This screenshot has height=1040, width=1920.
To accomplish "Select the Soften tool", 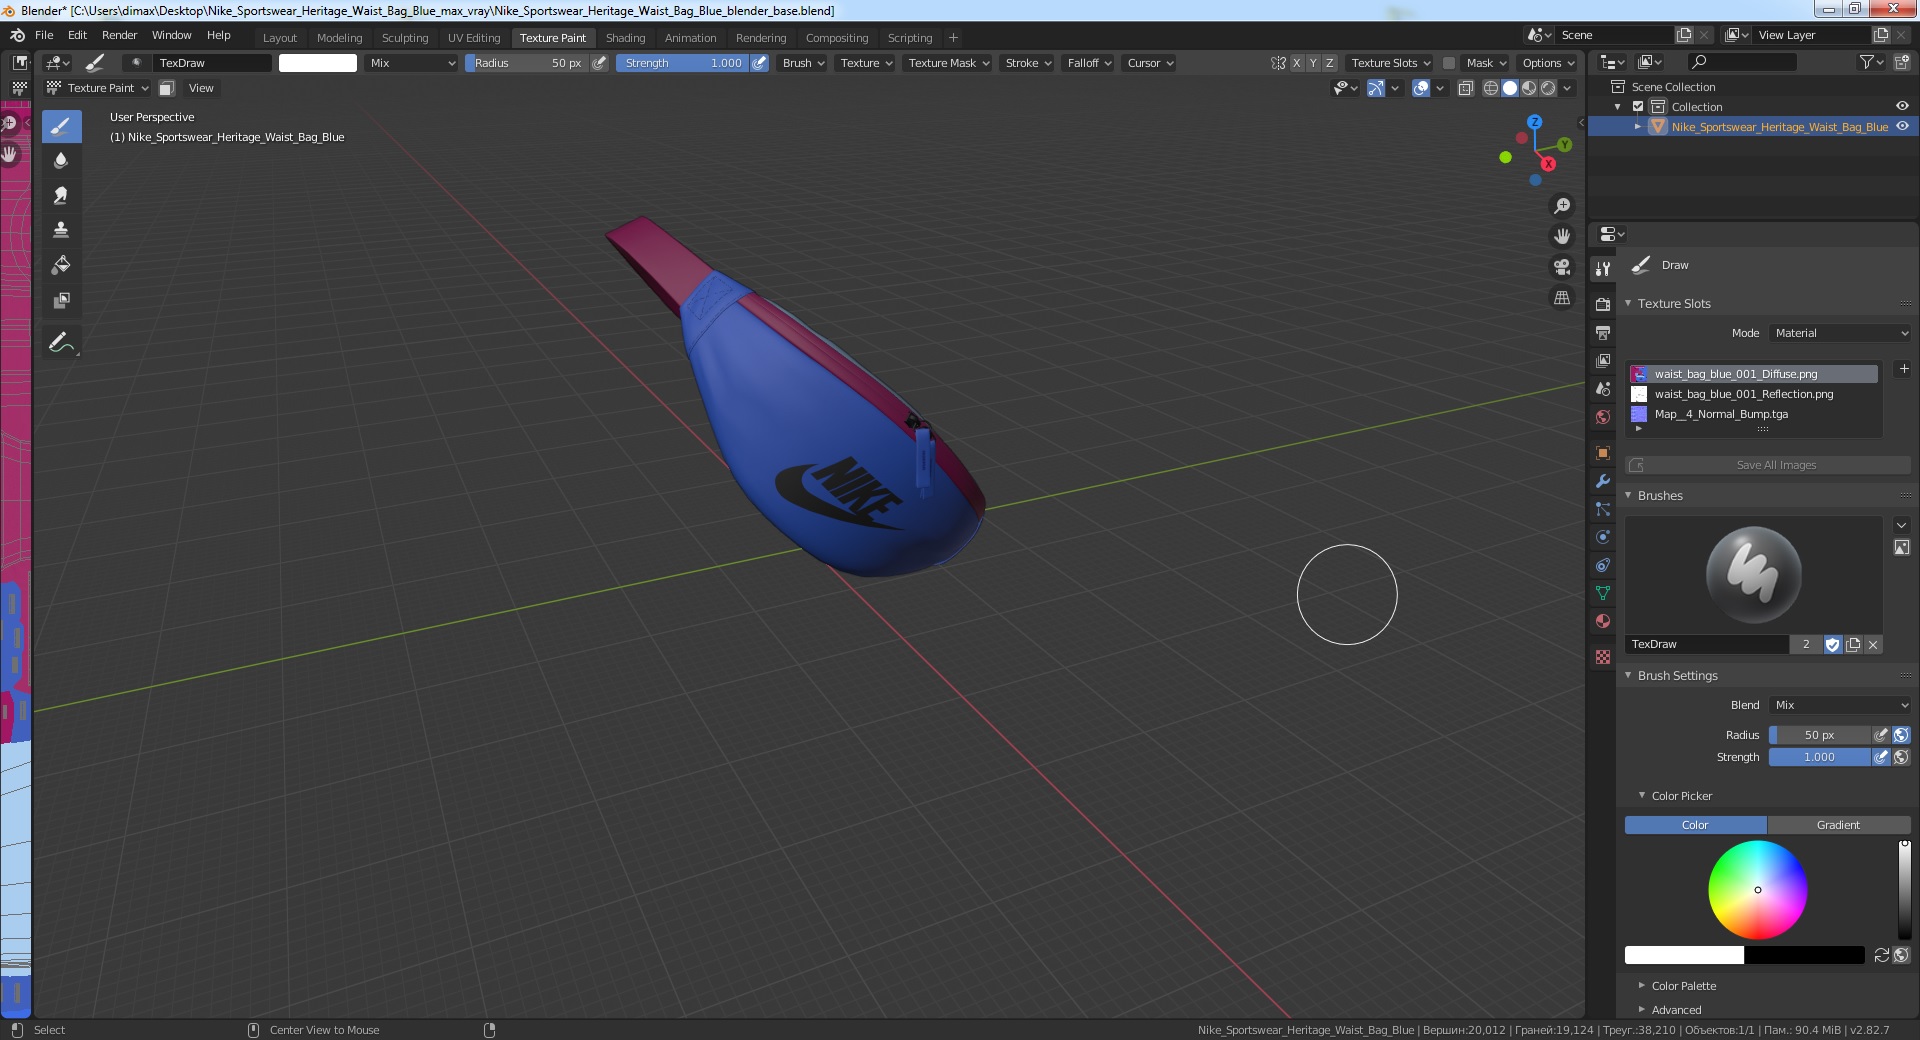I will (x=61, y=160).
